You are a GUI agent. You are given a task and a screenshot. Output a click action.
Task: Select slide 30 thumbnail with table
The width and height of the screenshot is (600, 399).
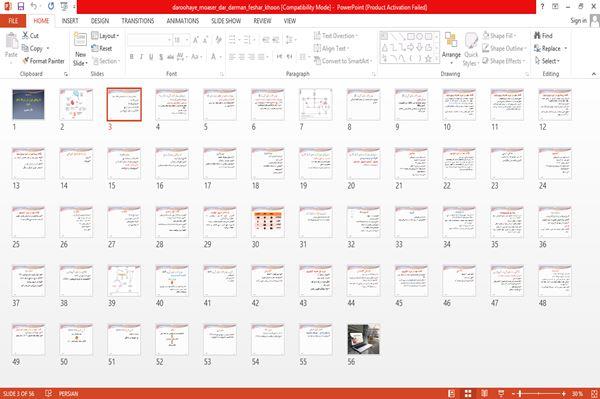267,222
